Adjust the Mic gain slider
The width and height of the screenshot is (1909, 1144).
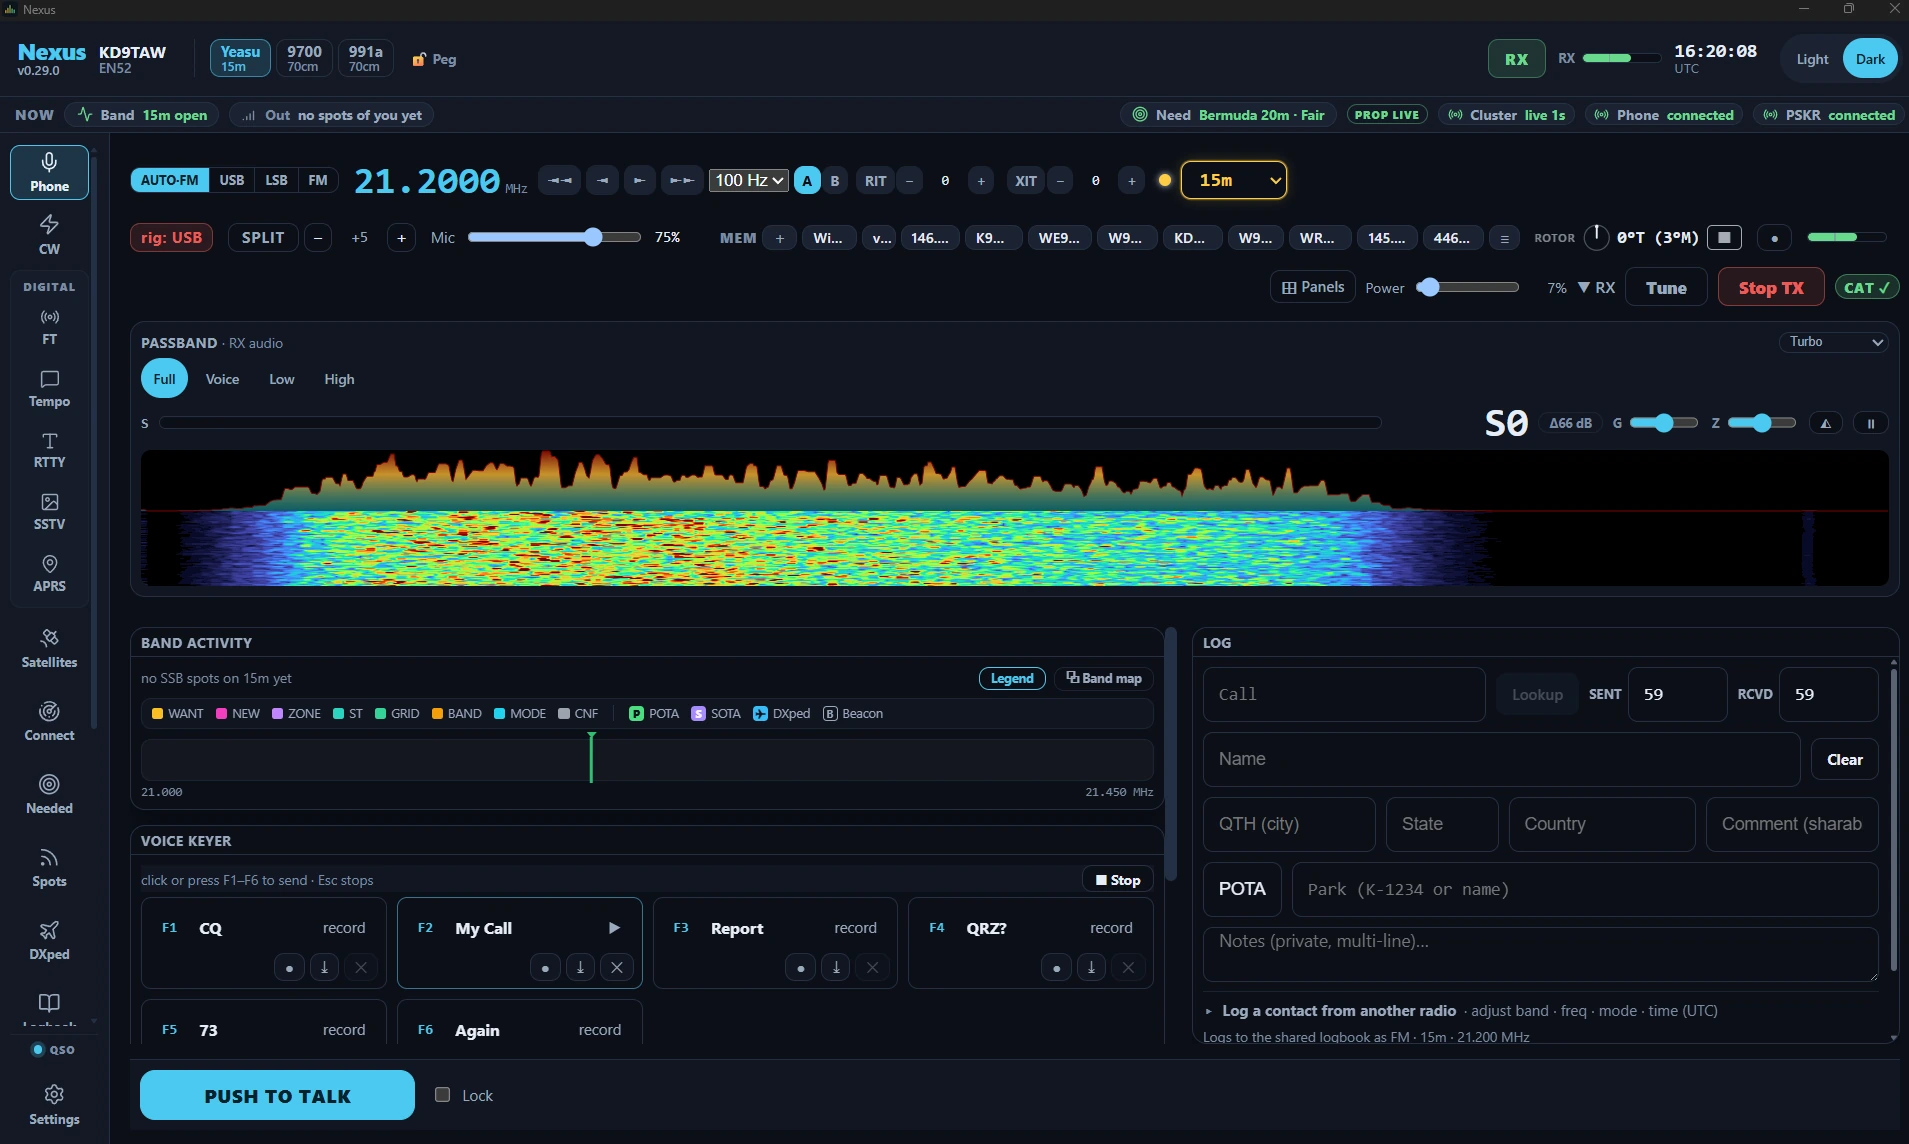pos(554,237)
